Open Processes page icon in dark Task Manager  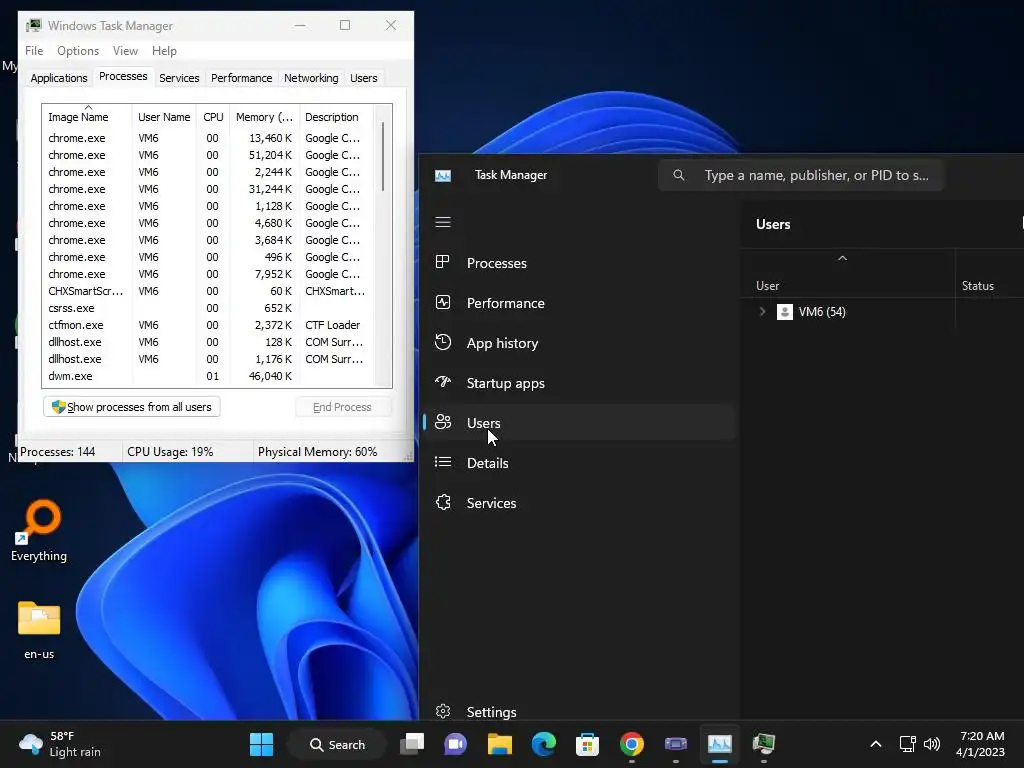(x=443, y=263)
